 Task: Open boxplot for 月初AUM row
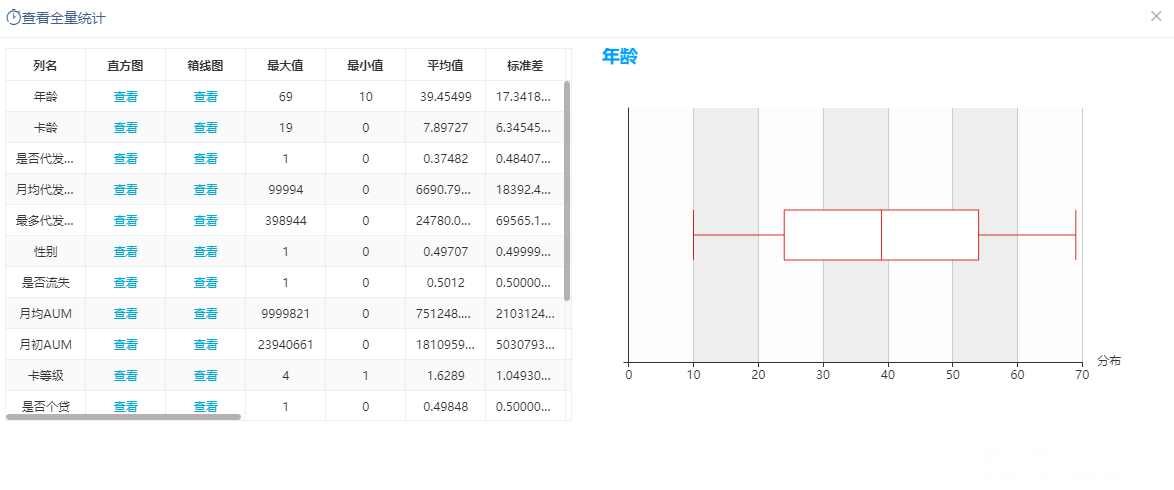pyautogui.click(x=206, y=345)
